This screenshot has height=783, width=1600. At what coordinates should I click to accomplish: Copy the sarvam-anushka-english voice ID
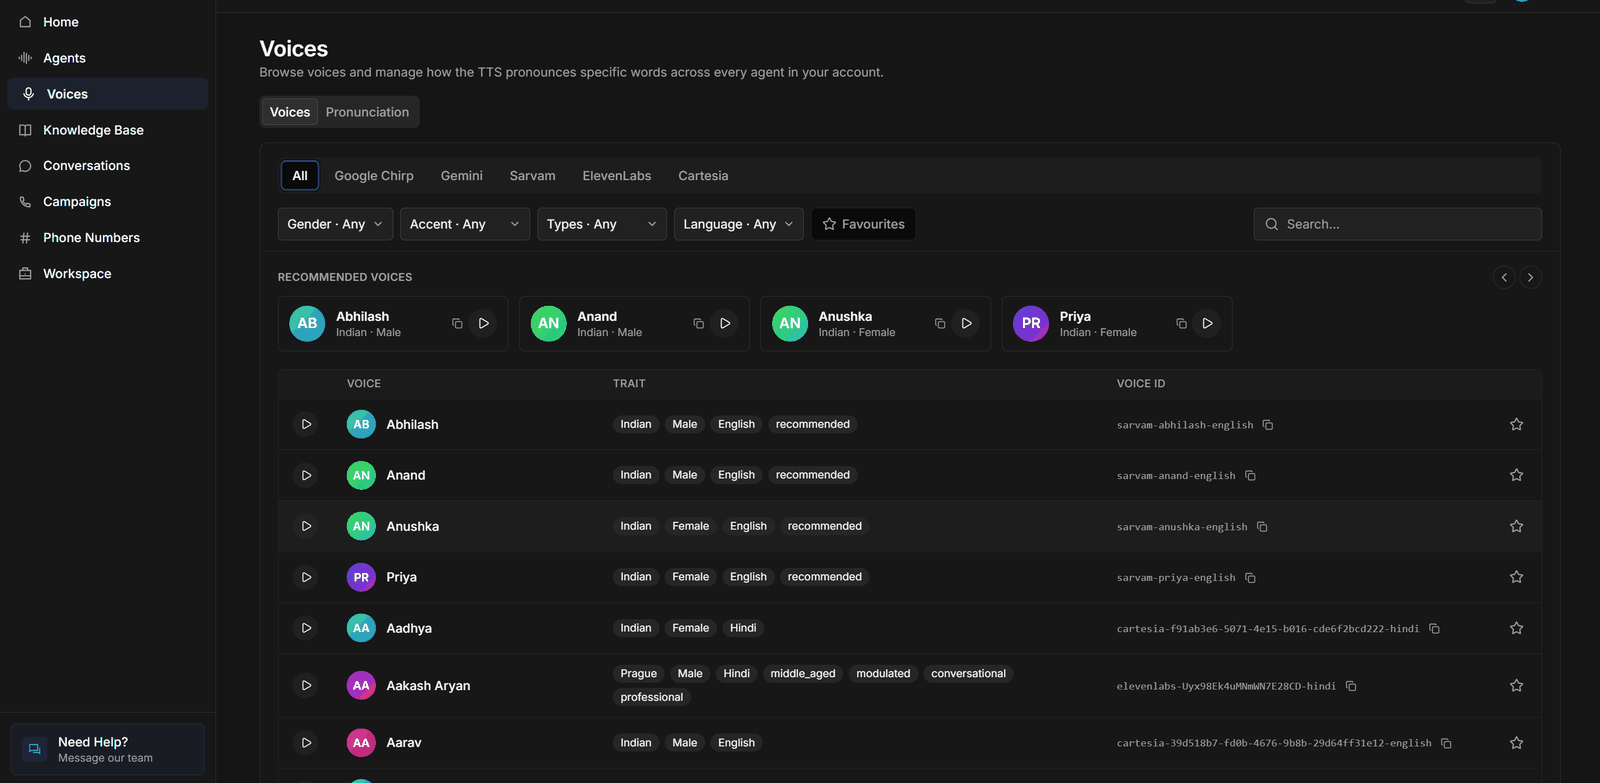tap(1262, 527)
